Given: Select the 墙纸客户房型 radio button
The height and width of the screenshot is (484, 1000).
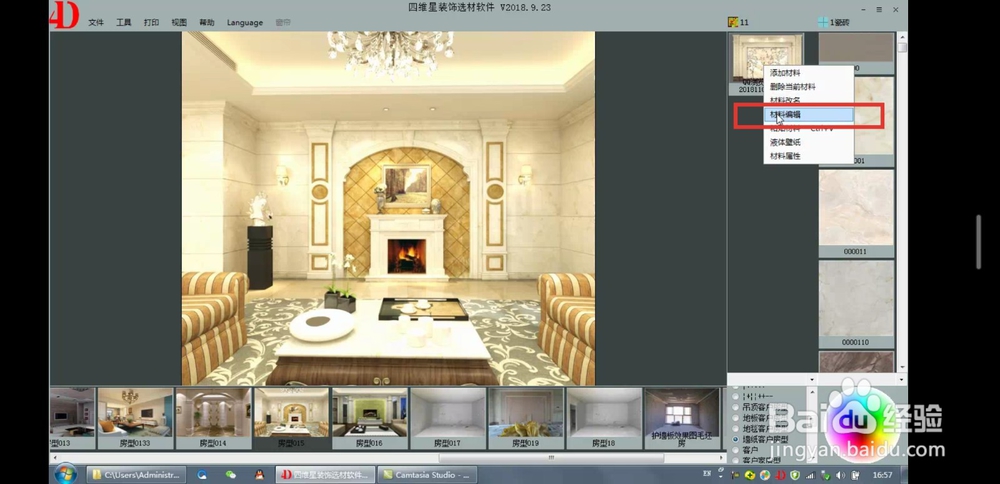Looking at the screenshot, I should point(736,439).
